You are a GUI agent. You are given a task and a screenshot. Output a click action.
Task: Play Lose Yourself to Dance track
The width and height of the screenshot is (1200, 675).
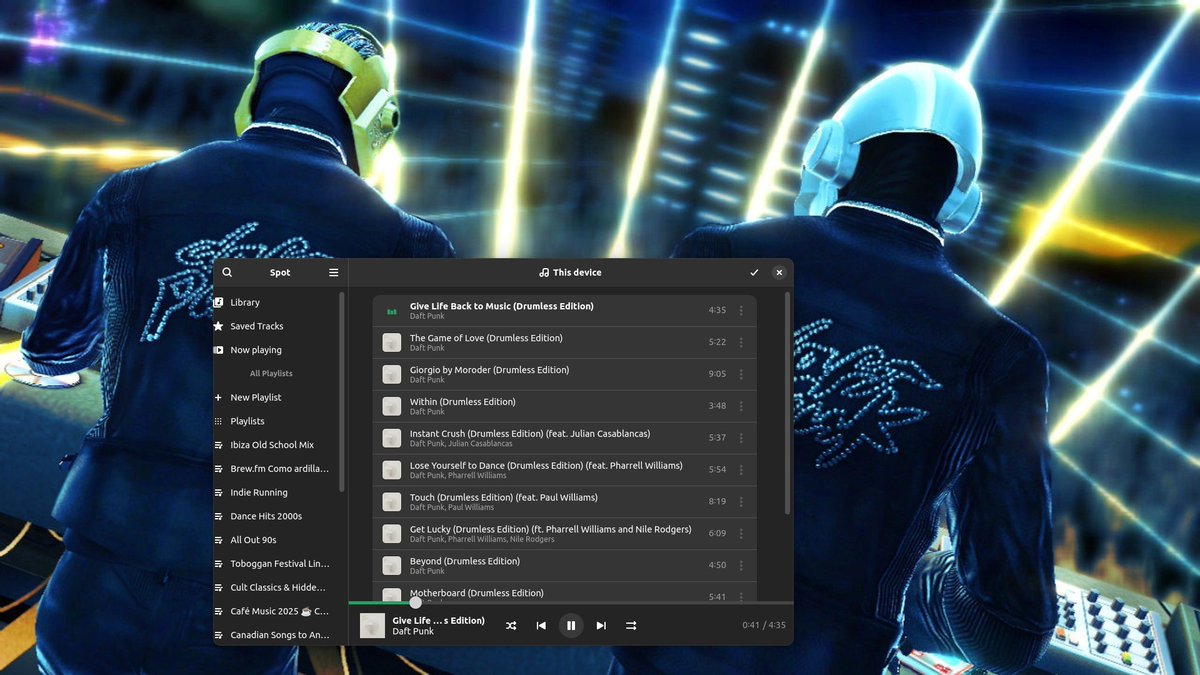pos(565,469)
